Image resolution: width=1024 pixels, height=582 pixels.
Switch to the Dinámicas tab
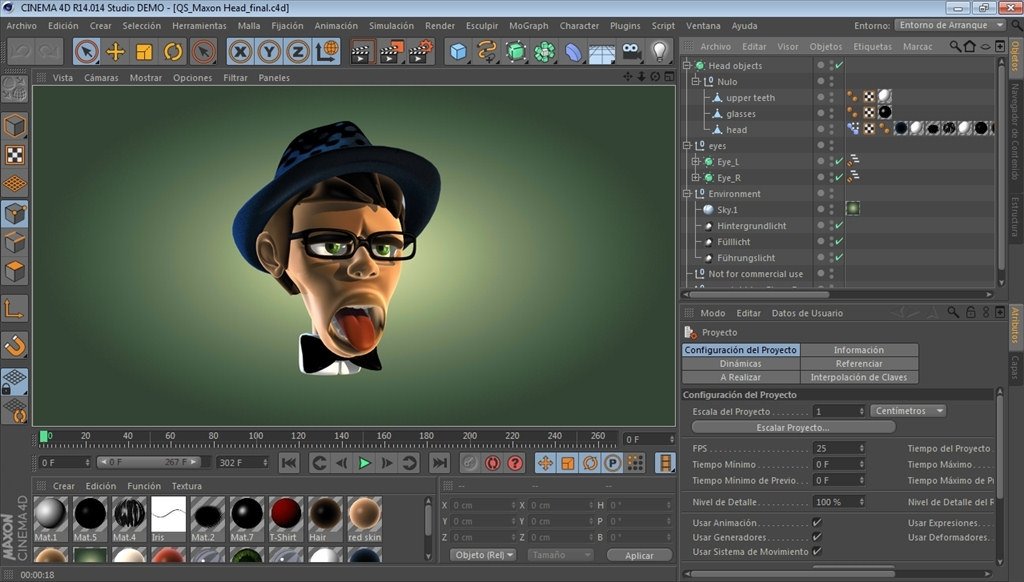pos(740,364)
